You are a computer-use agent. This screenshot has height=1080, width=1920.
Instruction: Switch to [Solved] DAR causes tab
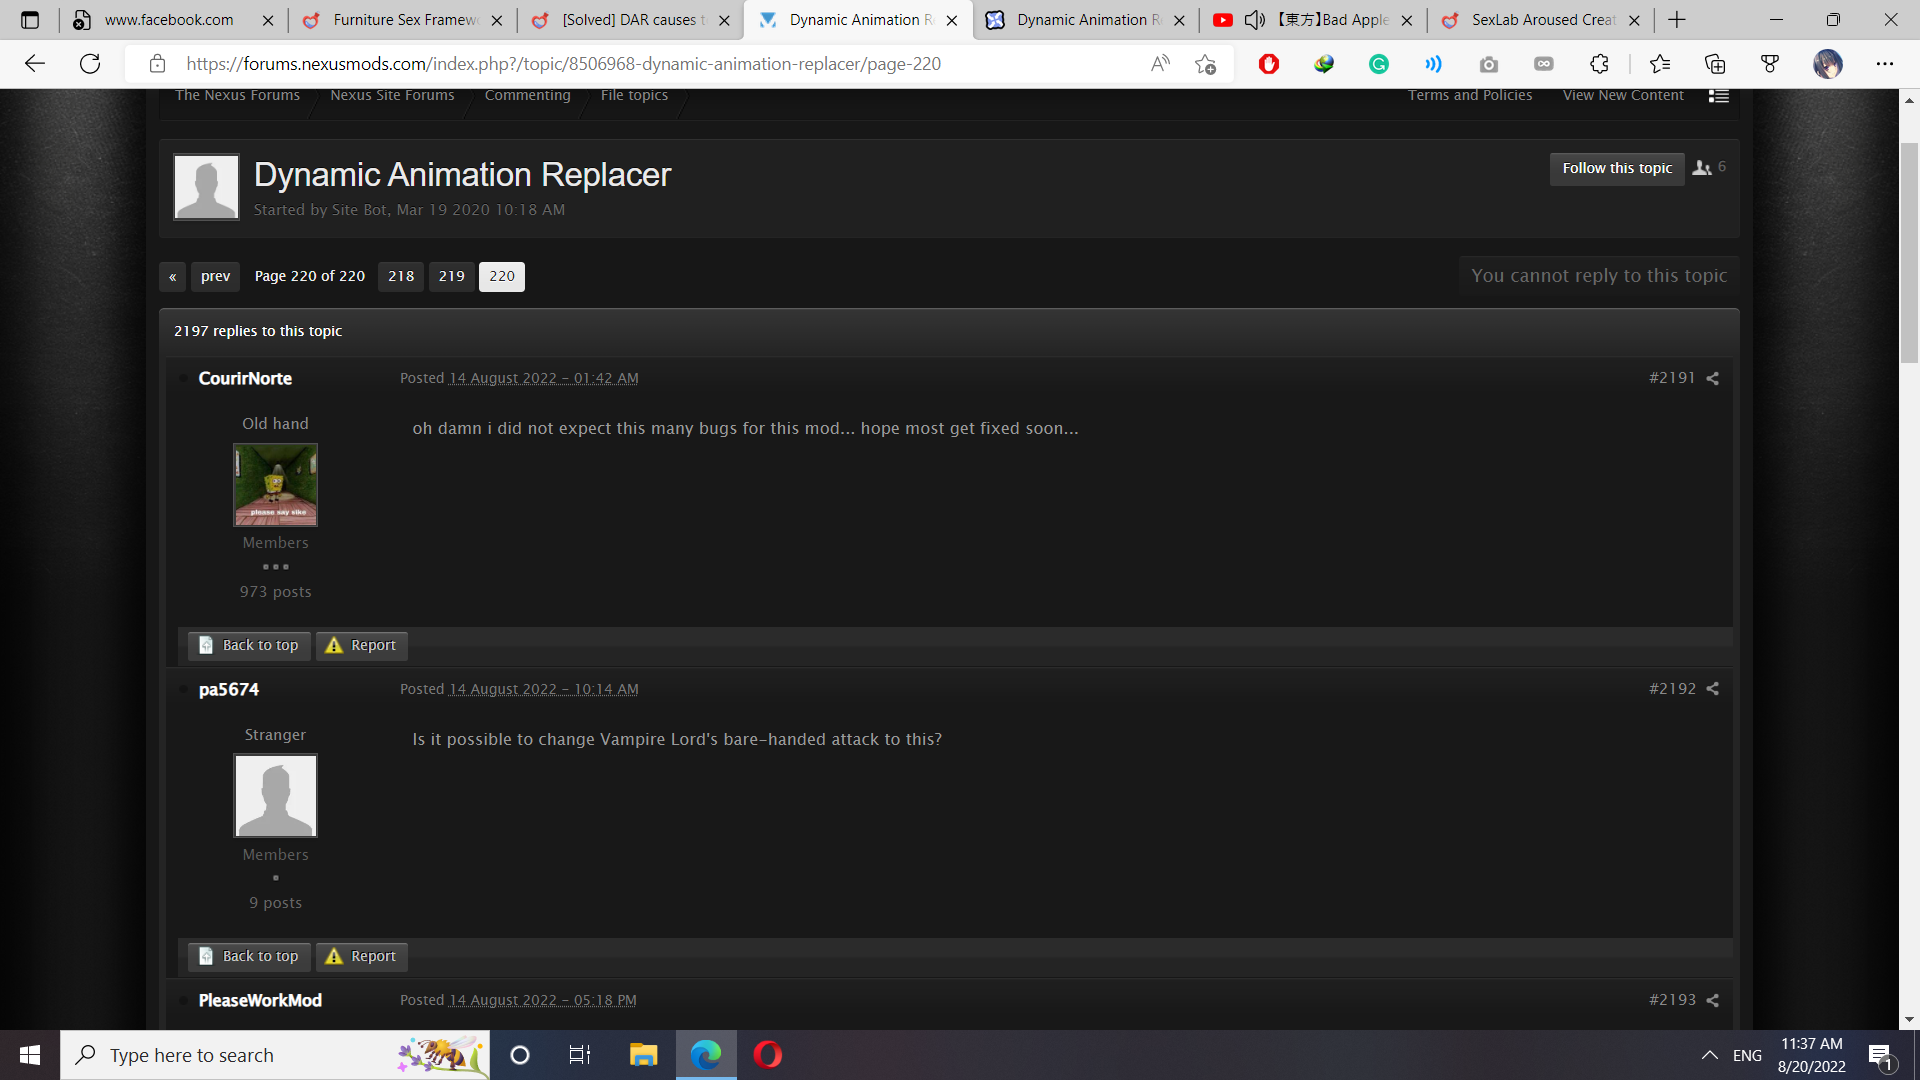[633, 20]
